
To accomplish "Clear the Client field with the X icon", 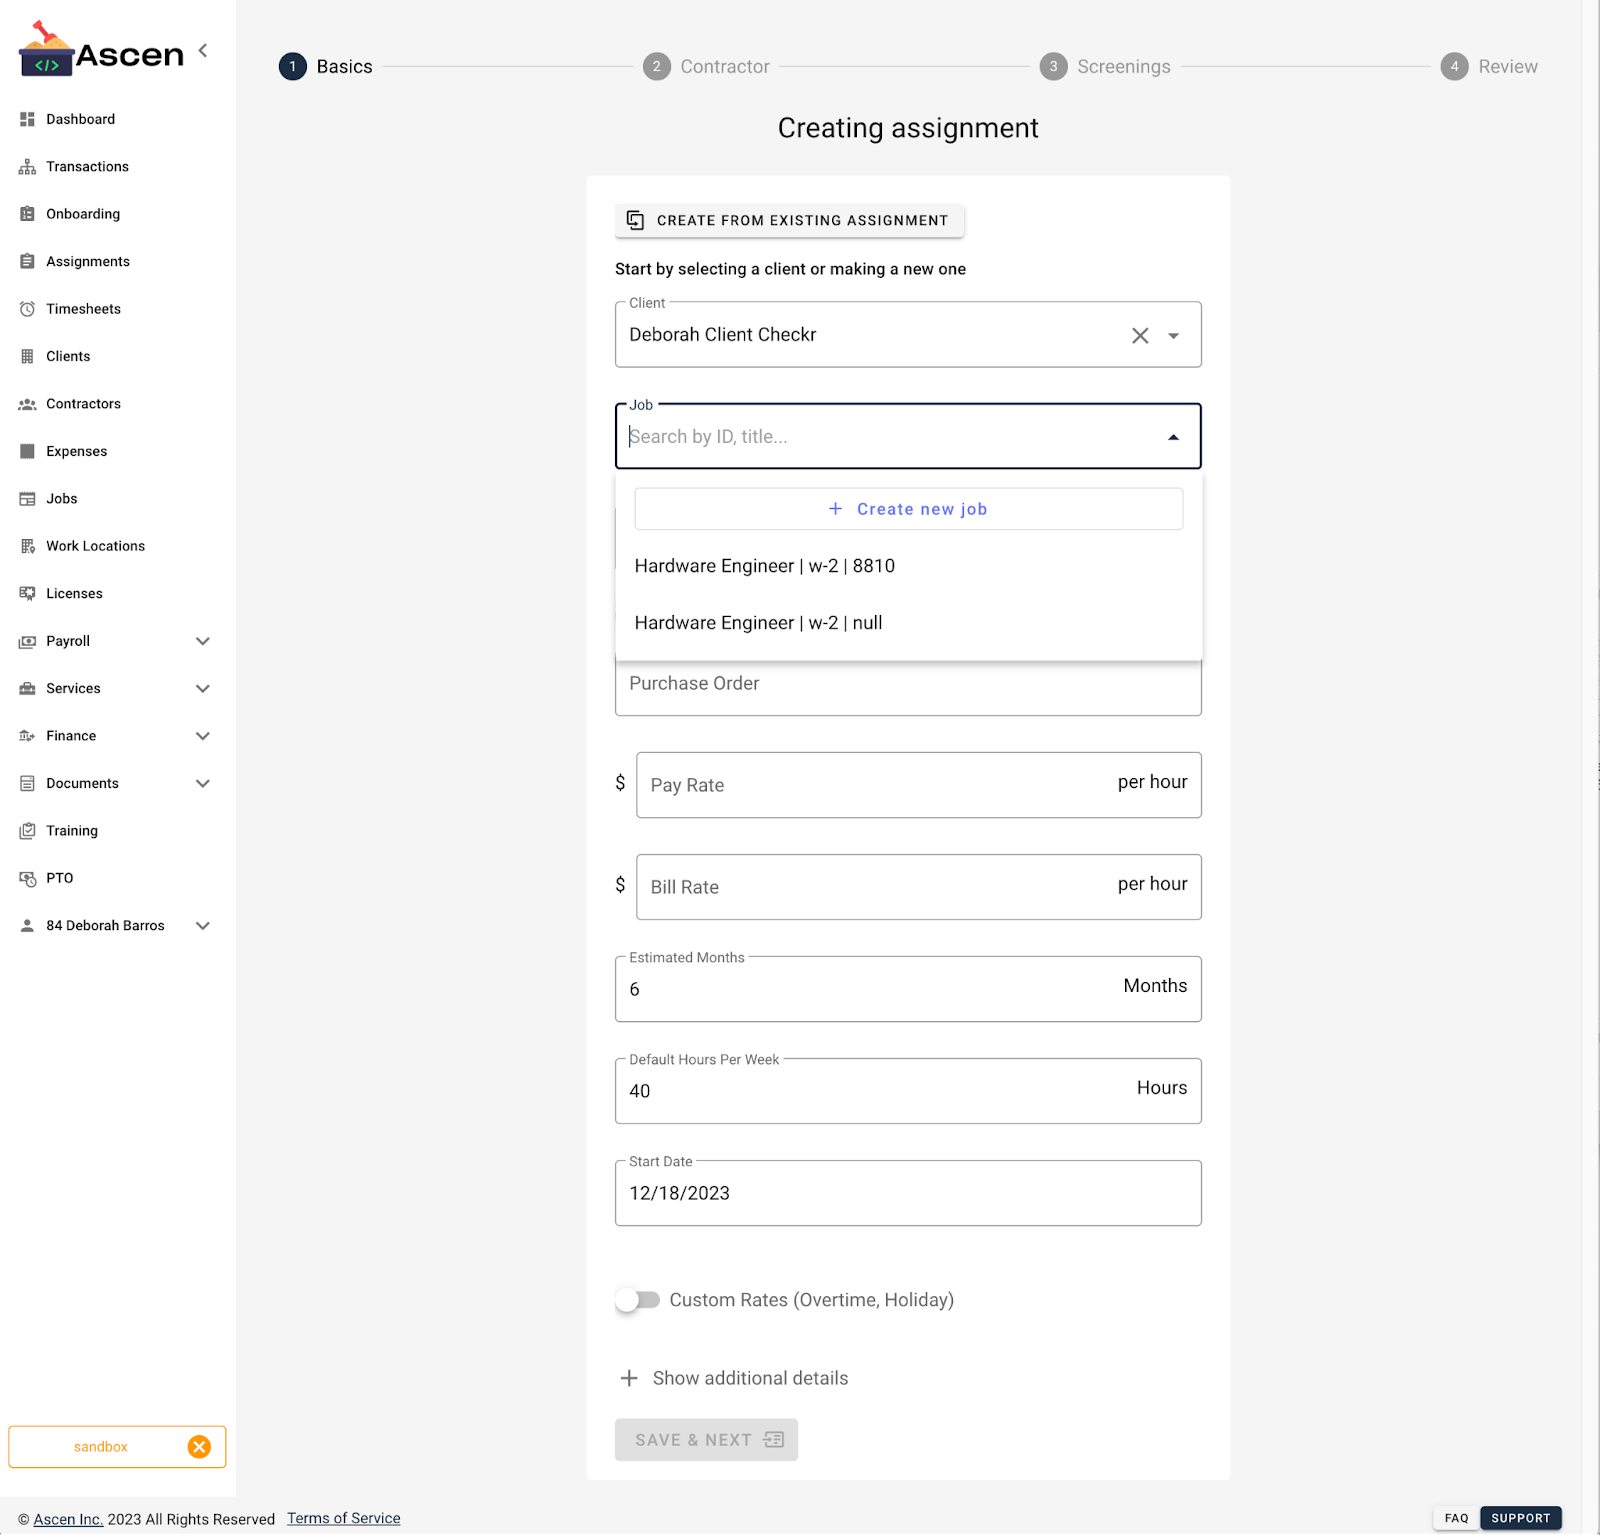I will (x=1140, y=336).
